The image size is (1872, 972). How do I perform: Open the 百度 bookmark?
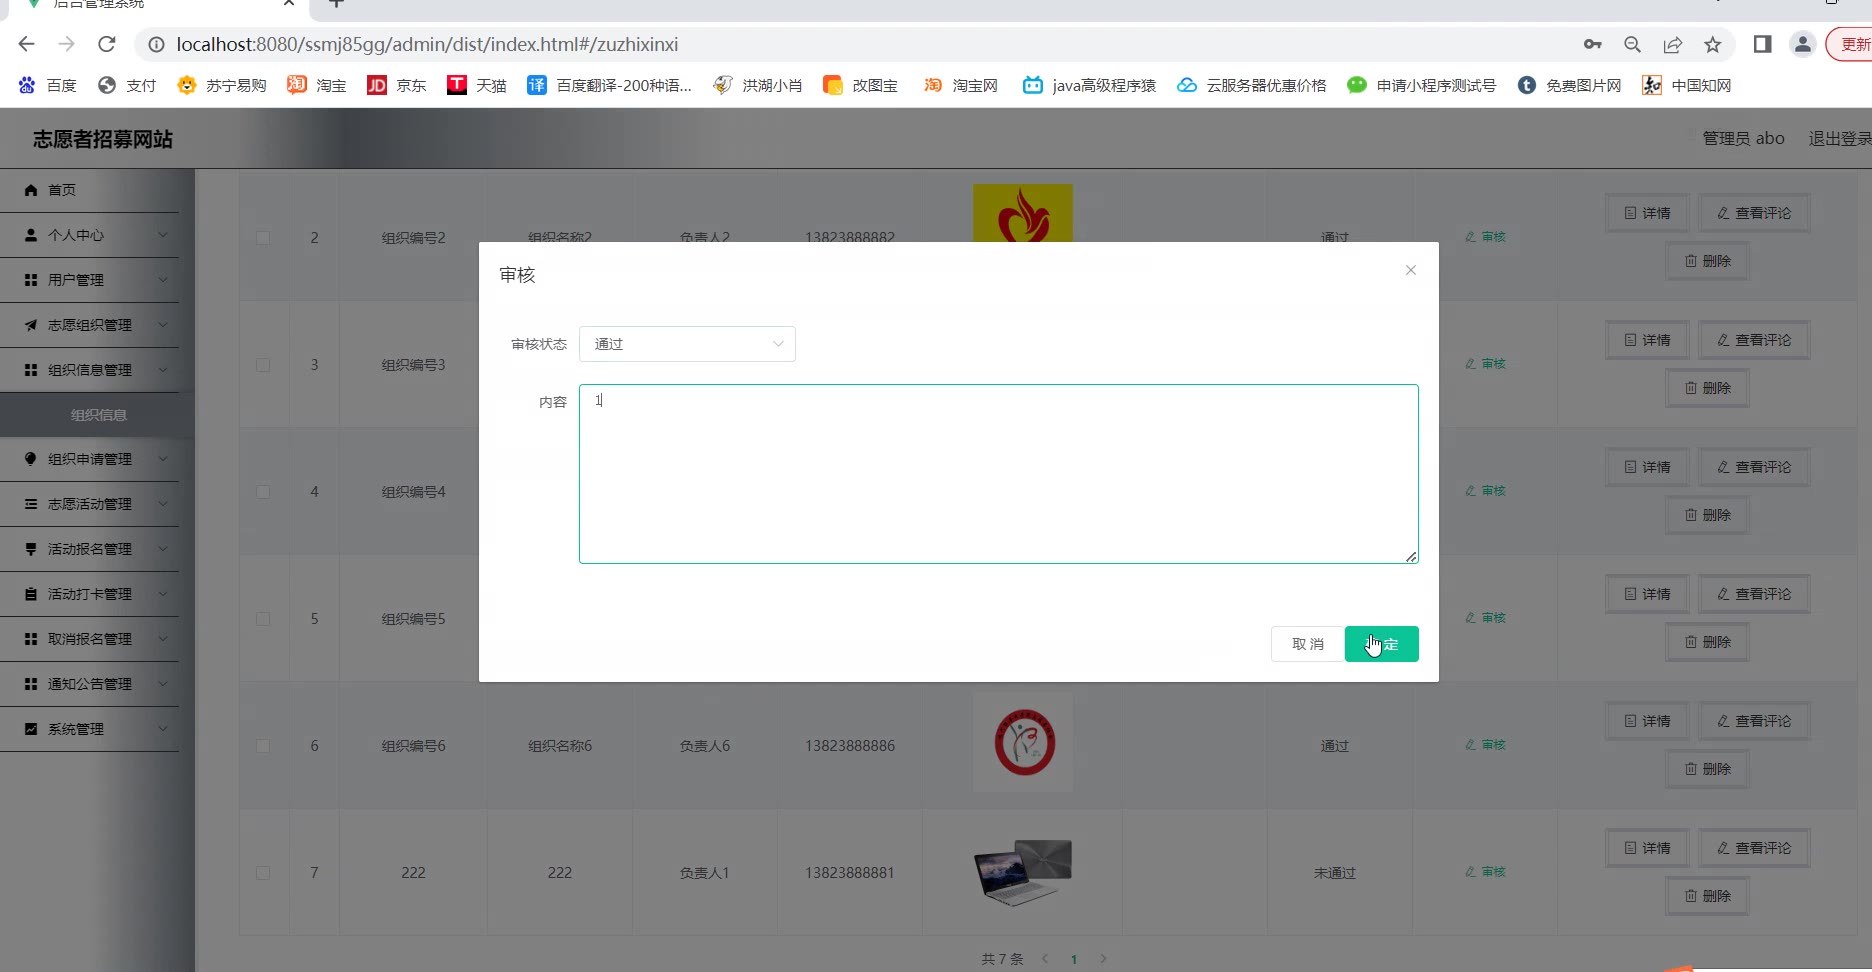[47, 85]
